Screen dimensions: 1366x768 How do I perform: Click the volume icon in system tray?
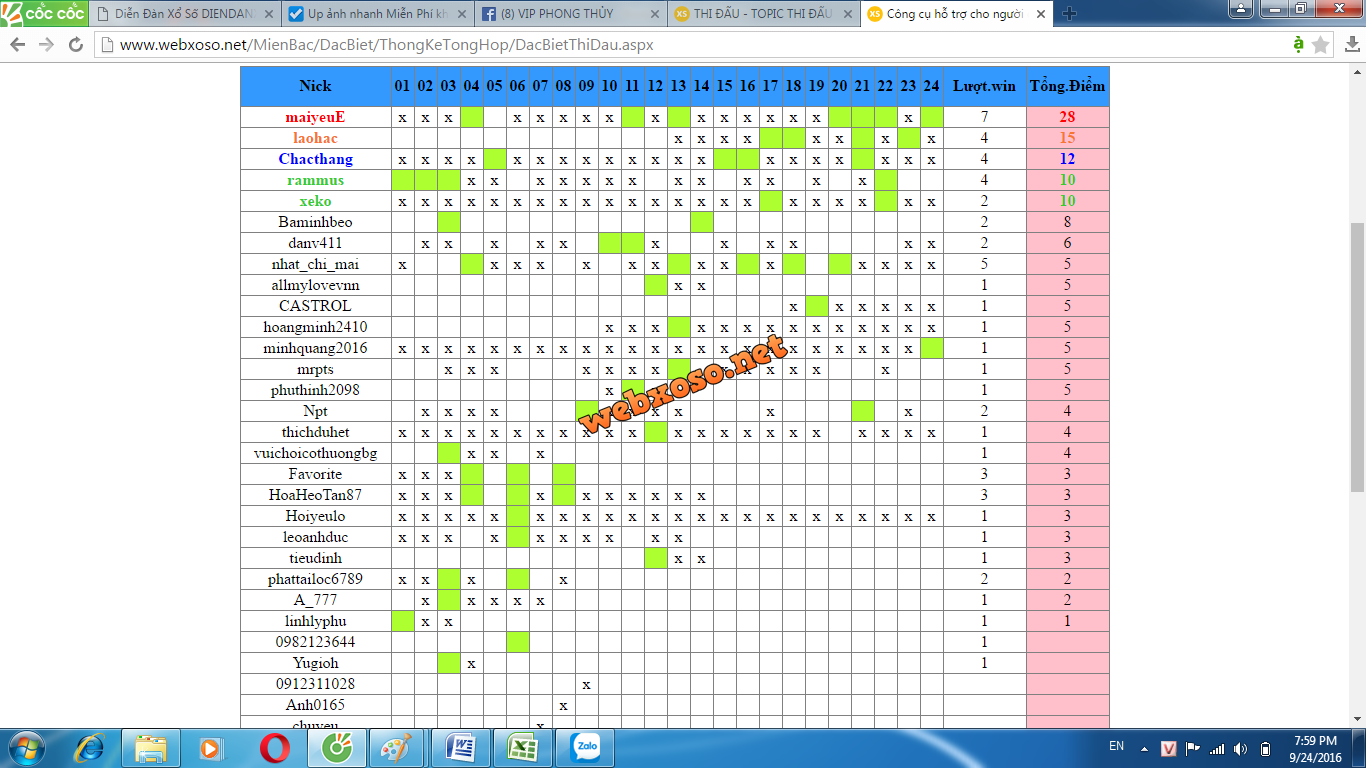[x=1241, y=748]
